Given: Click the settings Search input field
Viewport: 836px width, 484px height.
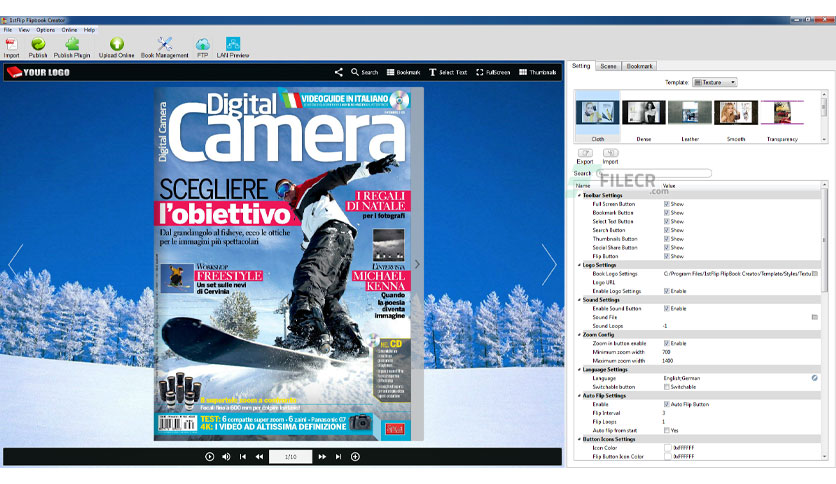Looking at the screenshot, I should pyautogui.click(x=654, y=173).
